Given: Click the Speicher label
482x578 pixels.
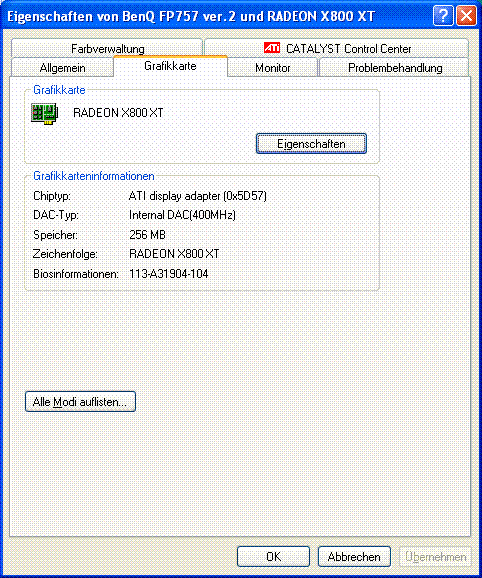Looking at the screenshot, I should 55,234.
